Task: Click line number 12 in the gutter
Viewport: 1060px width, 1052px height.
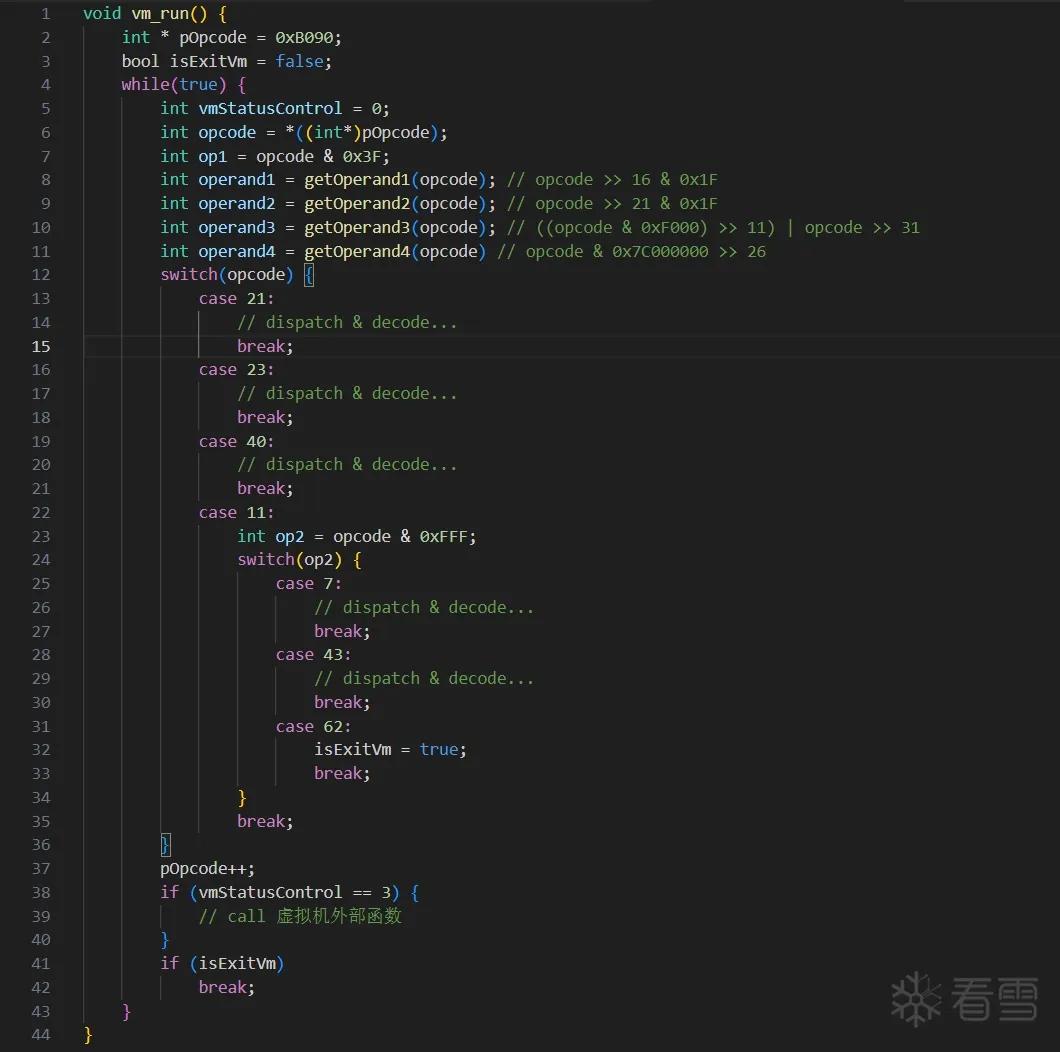Action: [41, 275]
